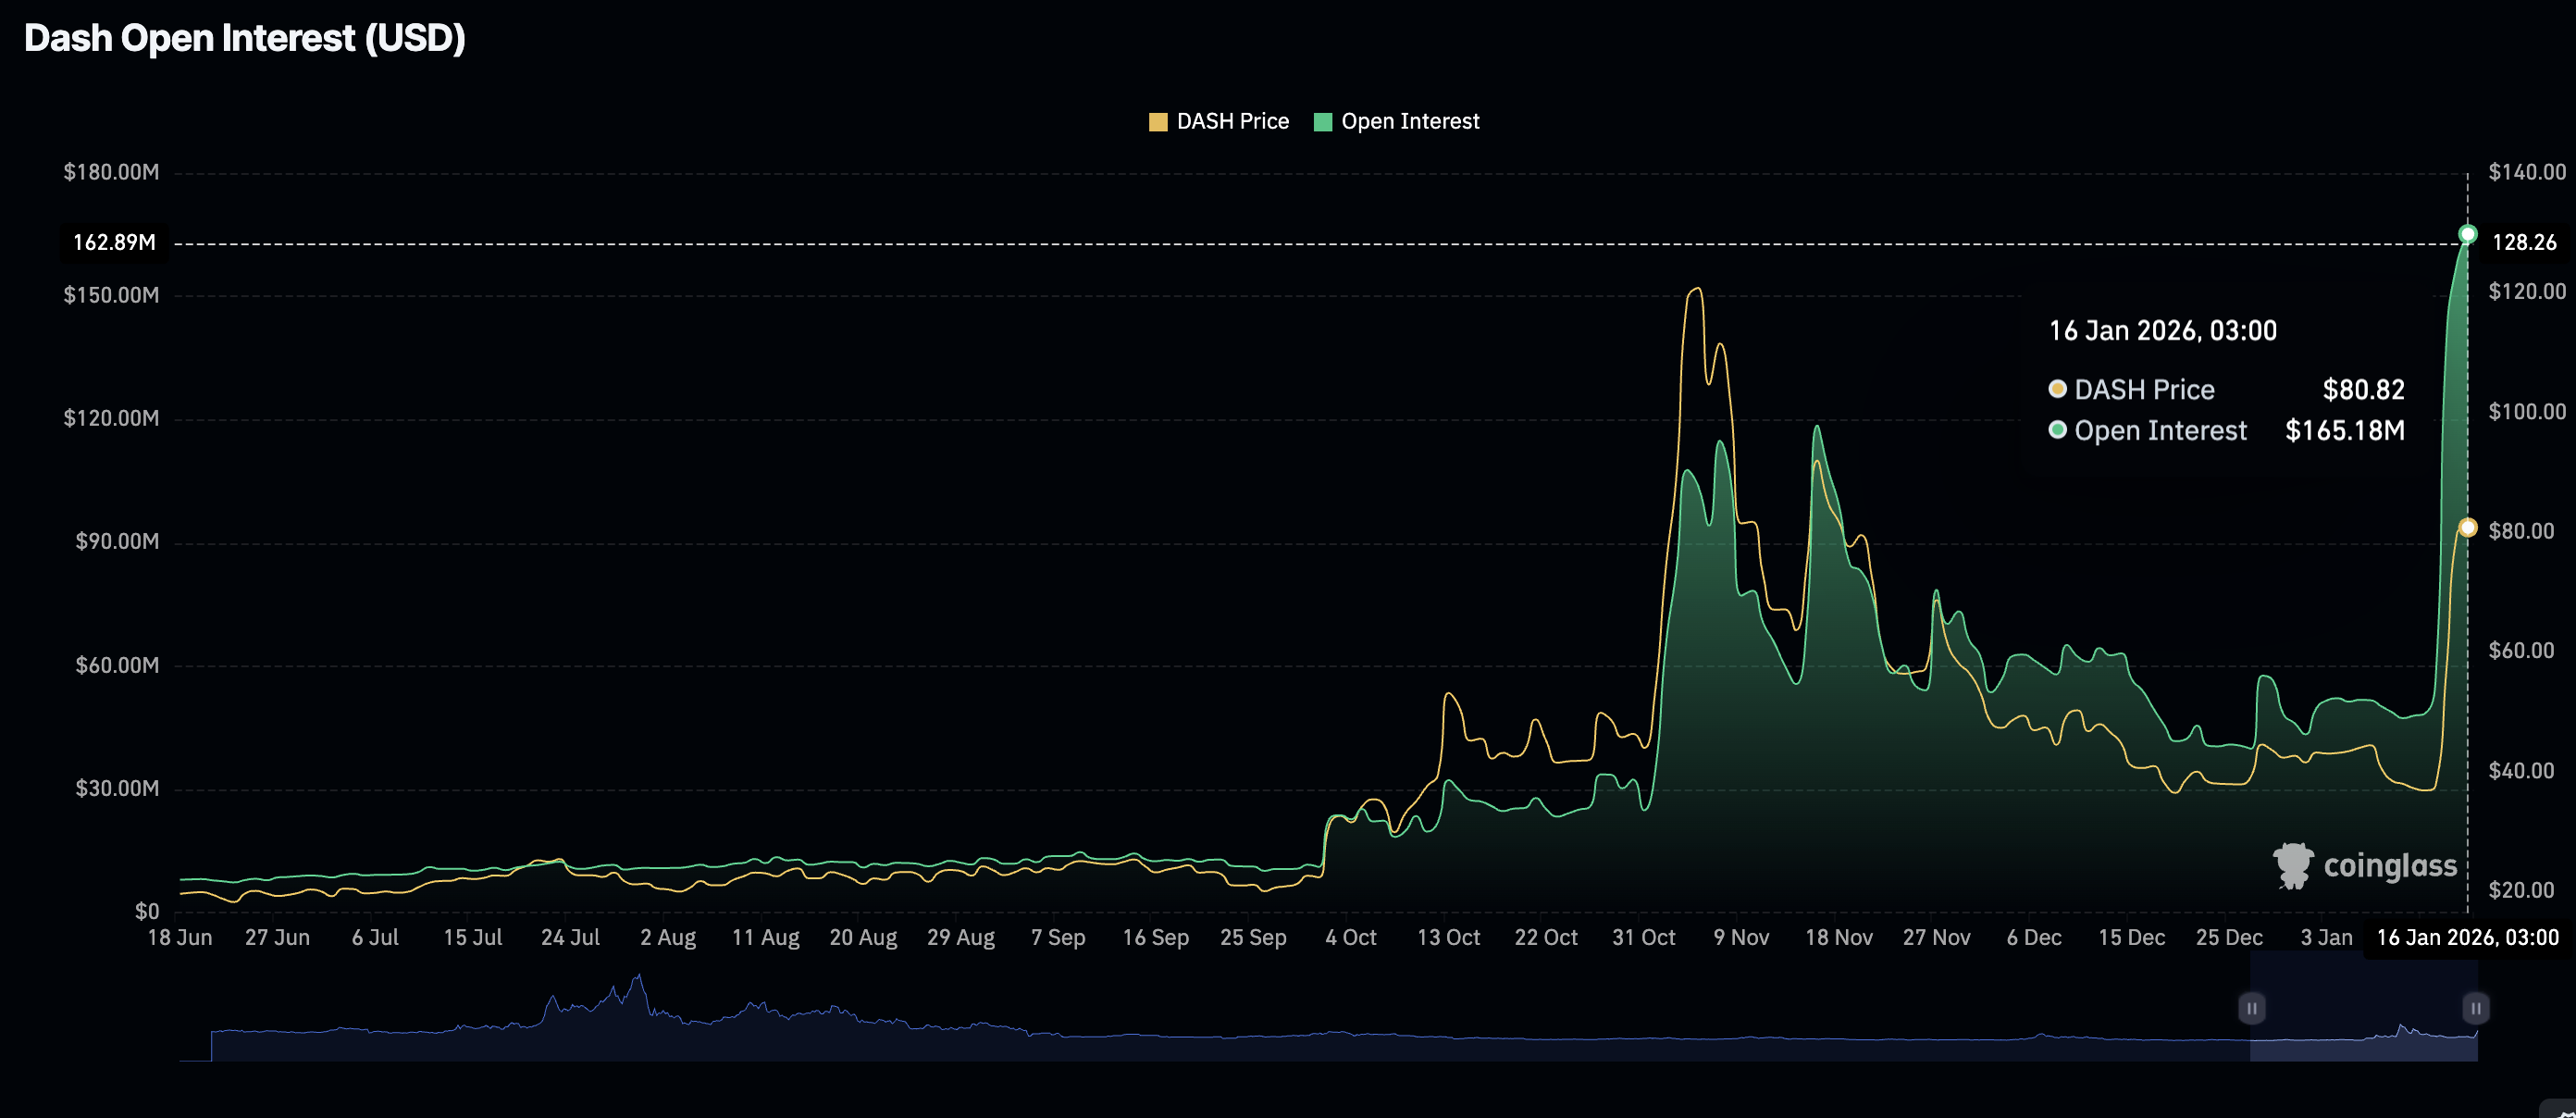2576x1118 pixels.
Task: Click the green Open Interest data point marker
Action: coord(2467,234)
